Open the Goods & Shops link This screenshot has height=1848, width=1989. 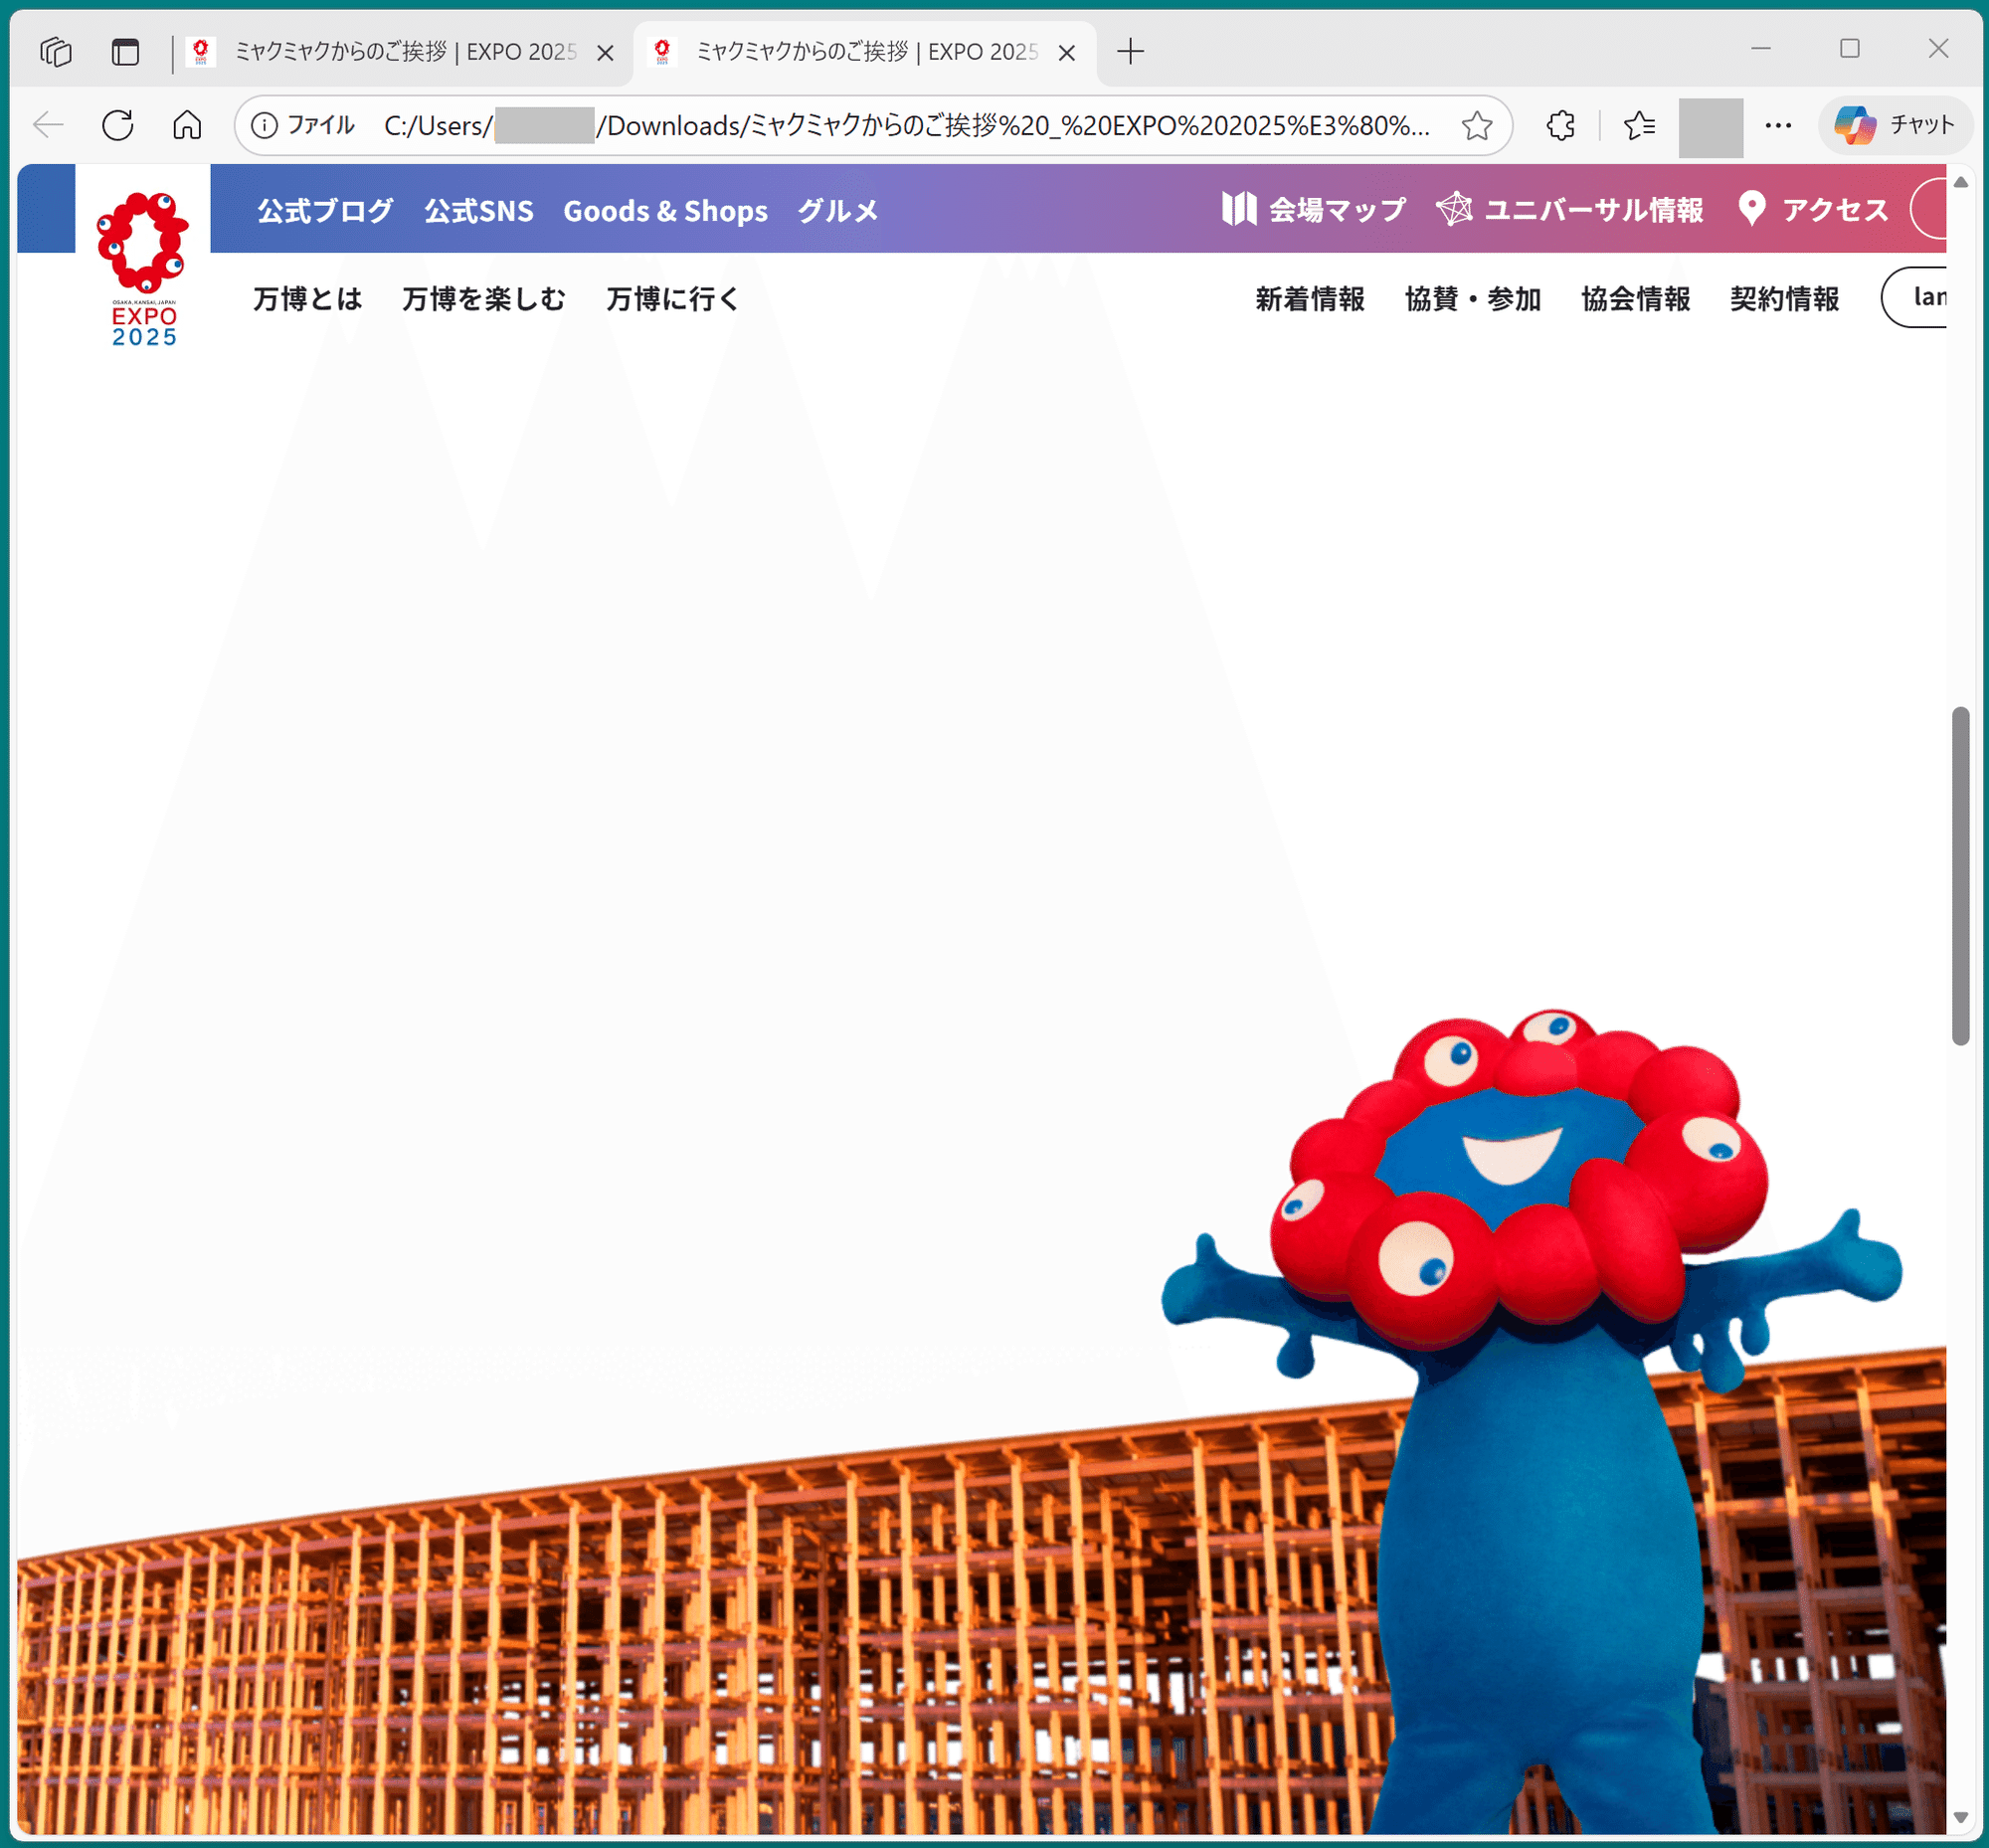665,211
